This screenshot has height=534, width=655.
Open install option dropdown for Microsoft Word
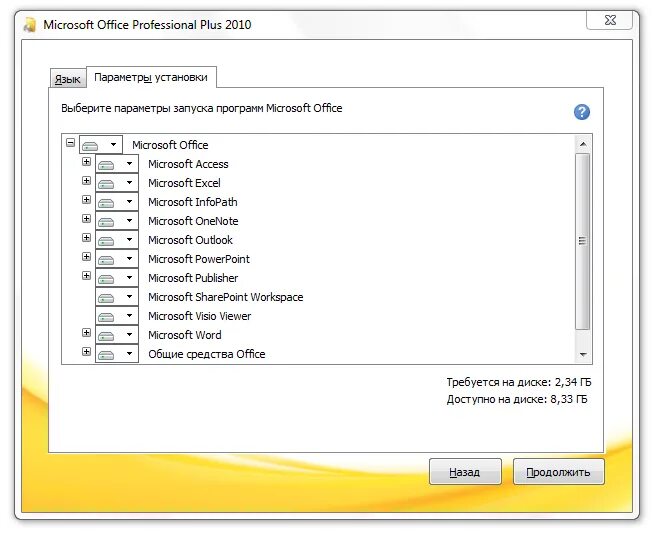(117, 335)
